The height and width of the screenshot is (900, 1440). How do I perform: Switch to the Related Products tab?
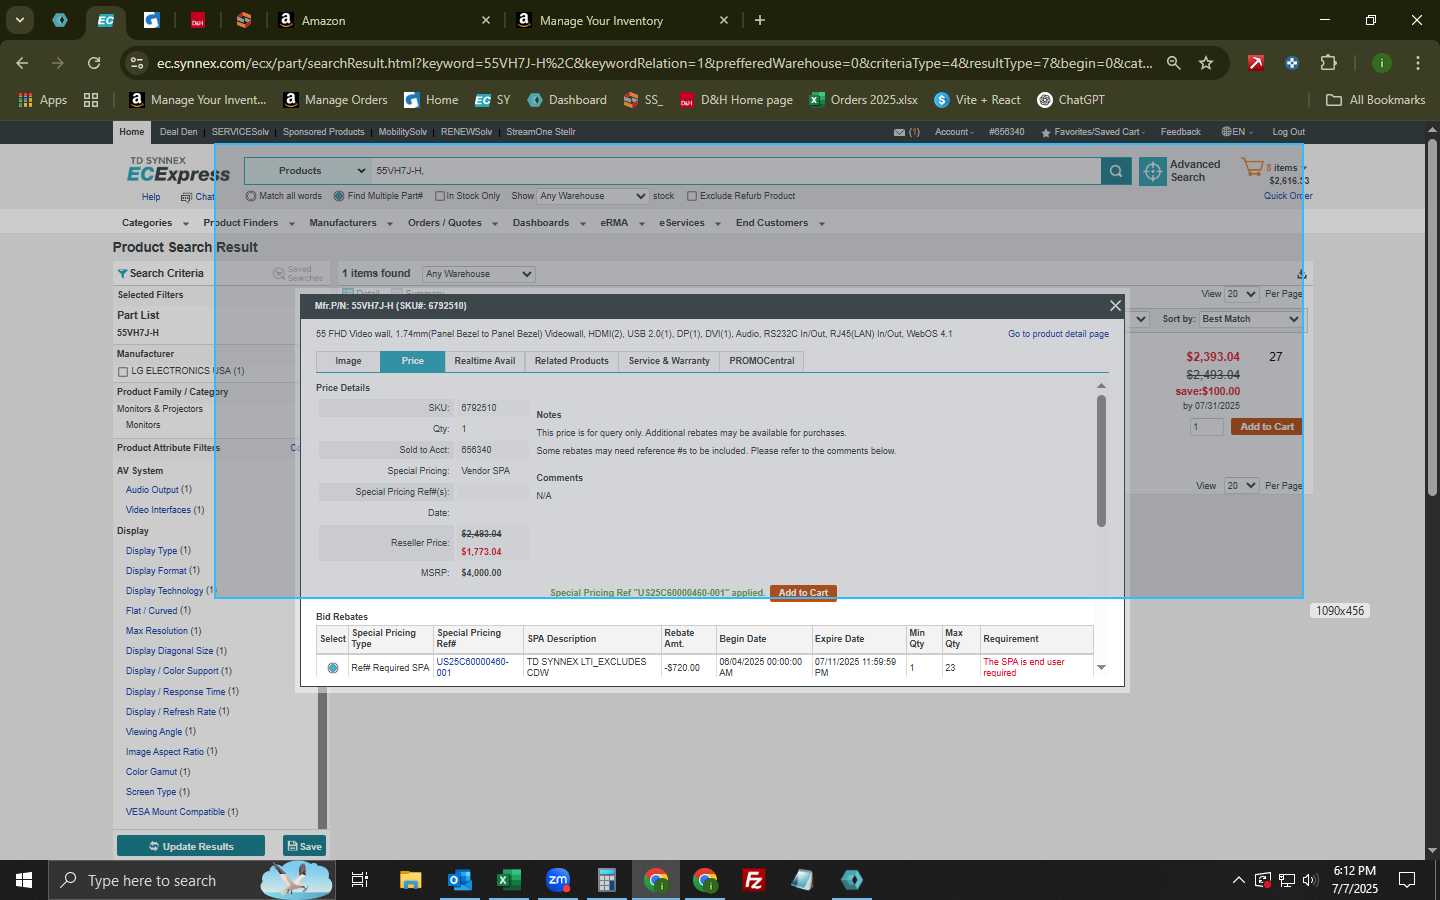[571, 361]
